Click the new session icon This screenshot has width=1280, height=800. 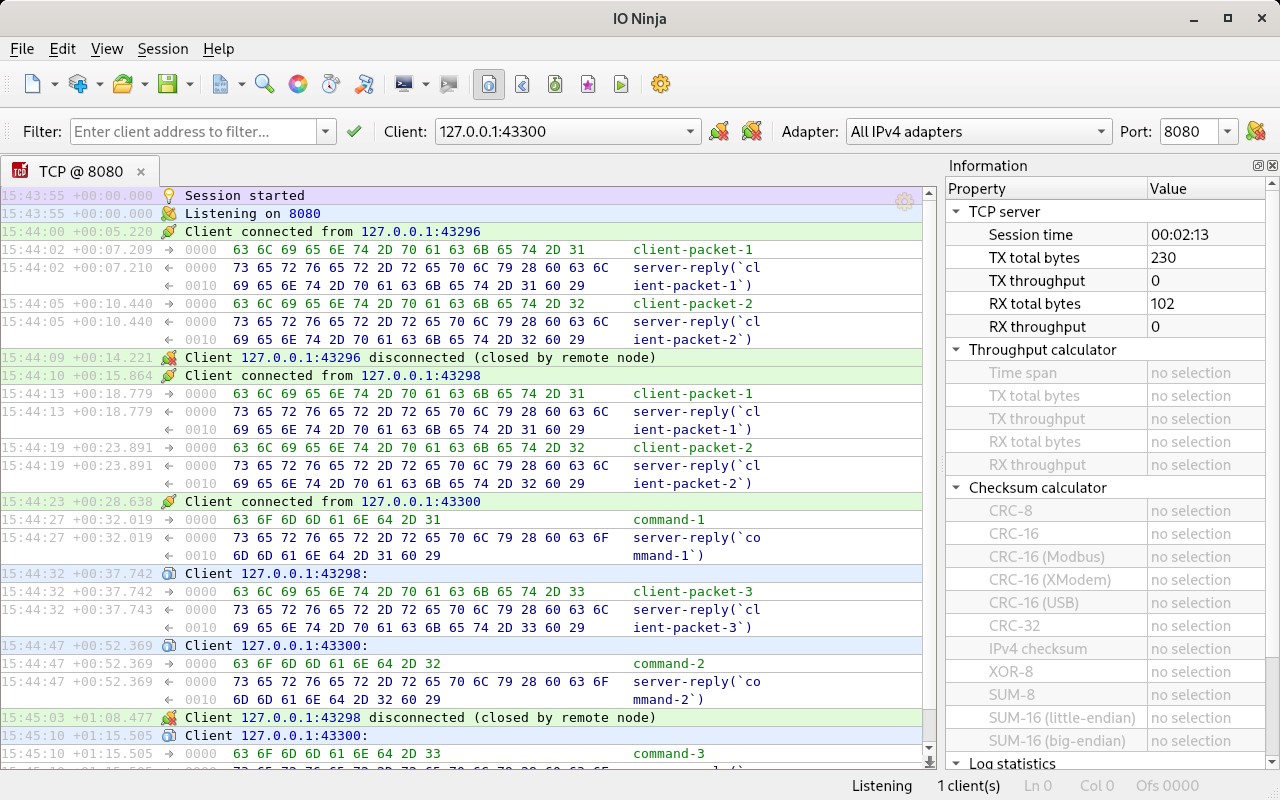pyautogui.click(x=33, y=84)
